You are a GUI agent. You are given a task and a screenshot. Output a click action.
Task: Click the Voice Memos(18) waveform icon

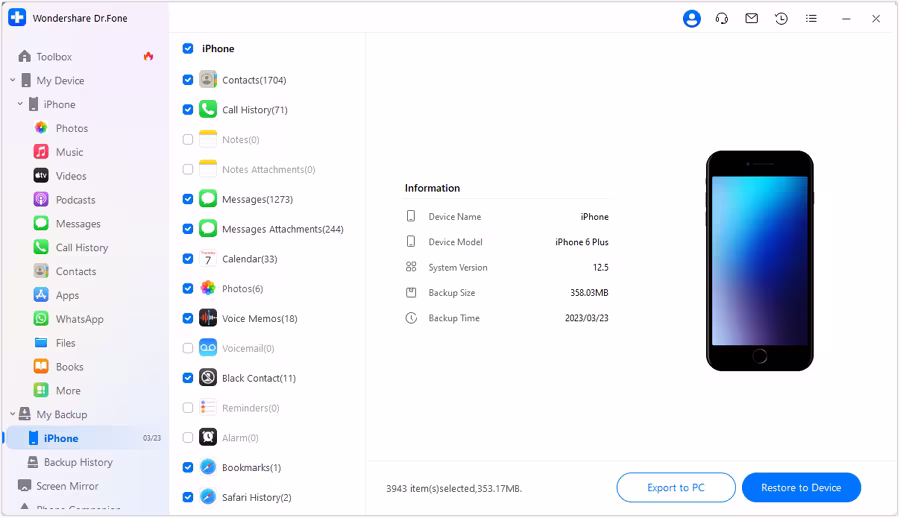(x=208, y=318)
